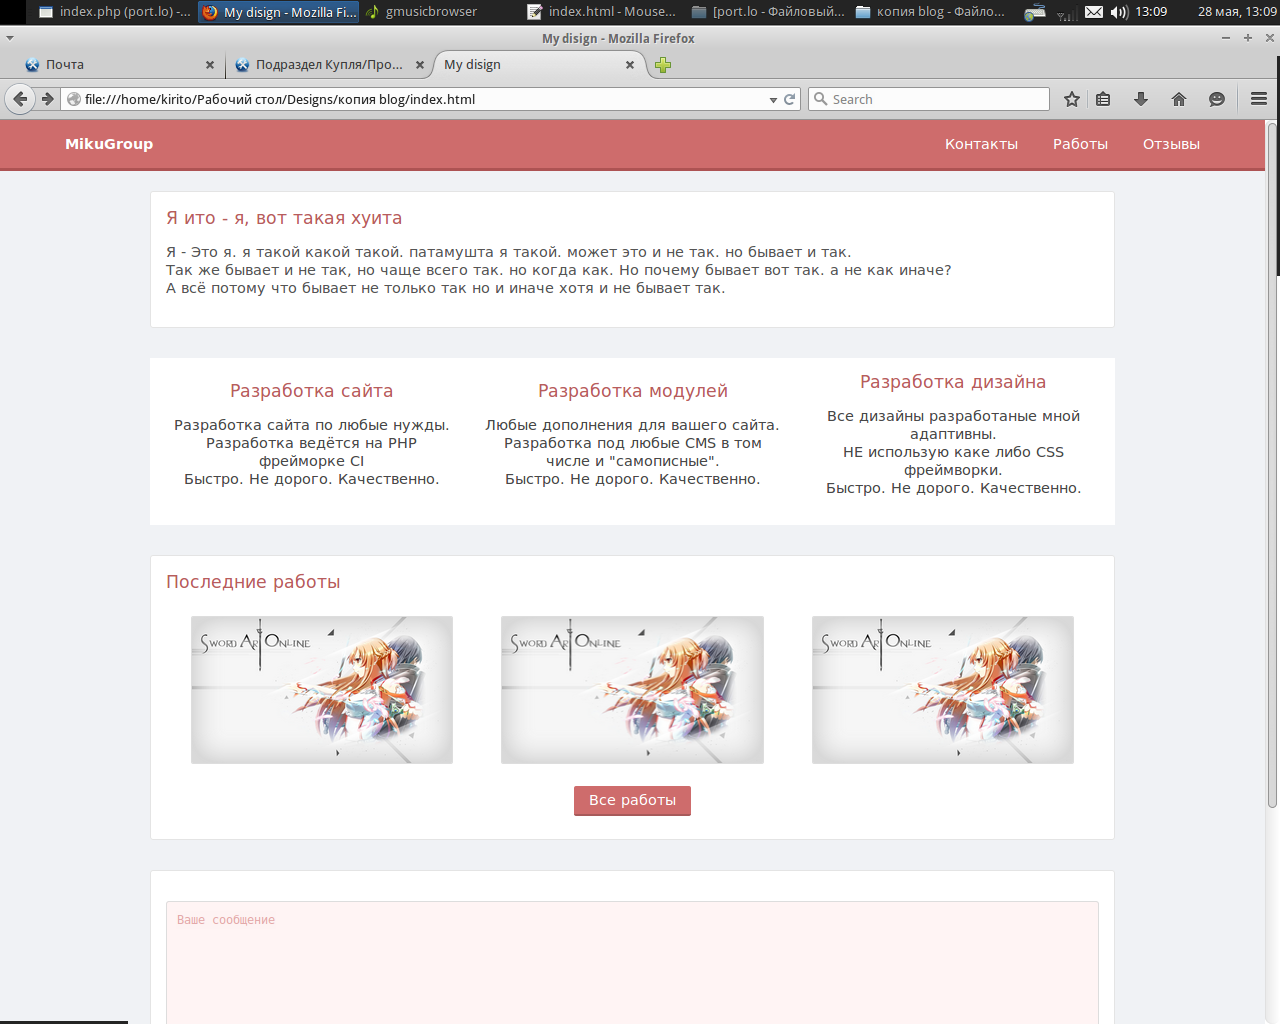1280x1024 pixels.
Task: Open the Downloads arrow icon
Action: [1141, 99]
